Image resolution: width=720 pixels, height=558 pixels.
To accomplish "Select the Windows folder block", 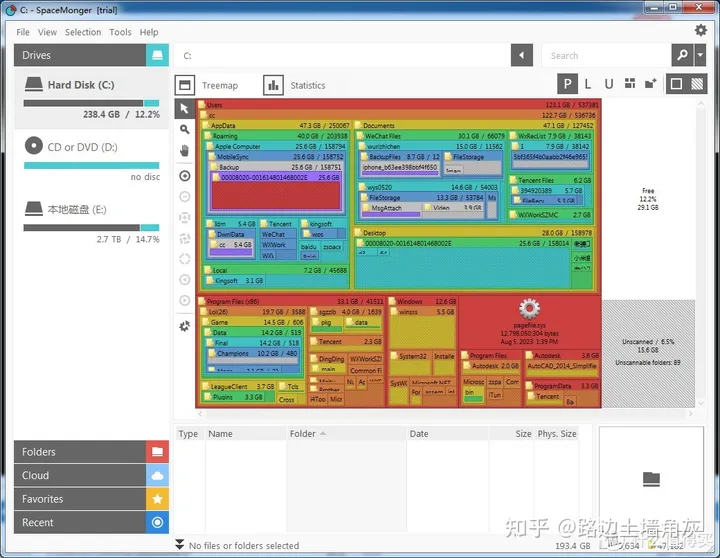I will [422, 301].
